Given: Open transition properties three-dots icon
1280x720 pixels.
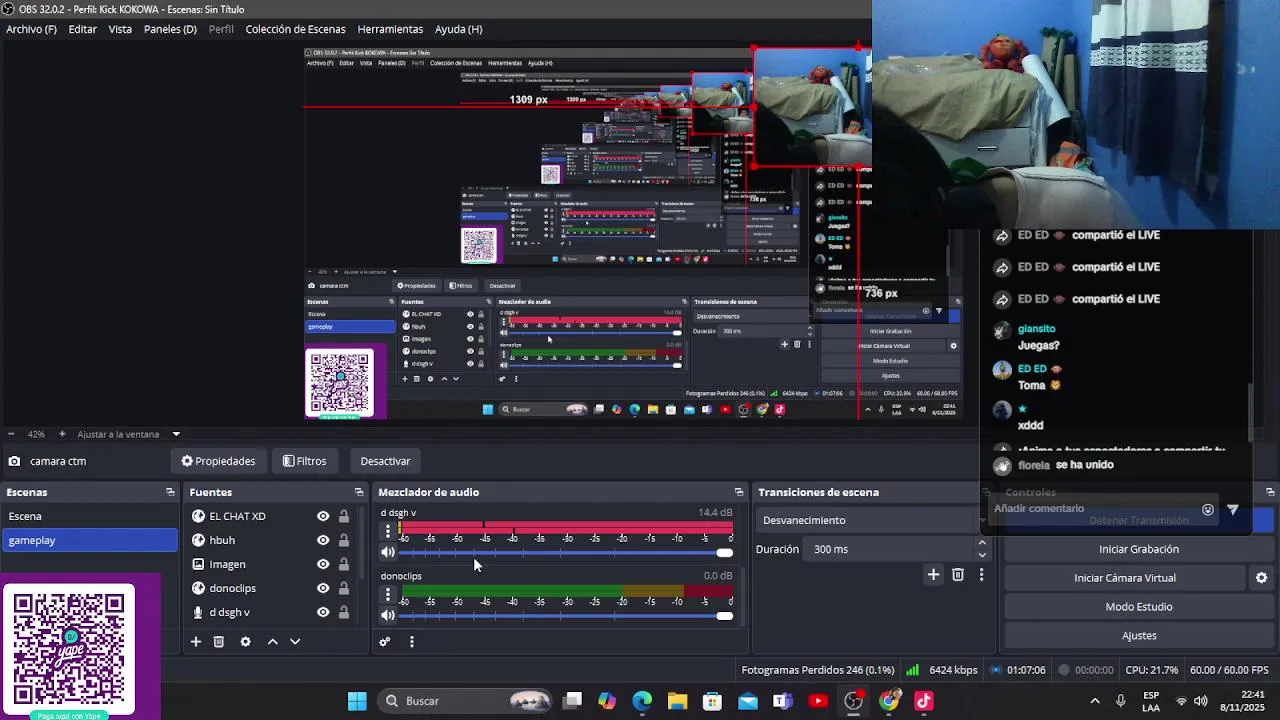Looking at the screenshot, I should coord(981,574).
